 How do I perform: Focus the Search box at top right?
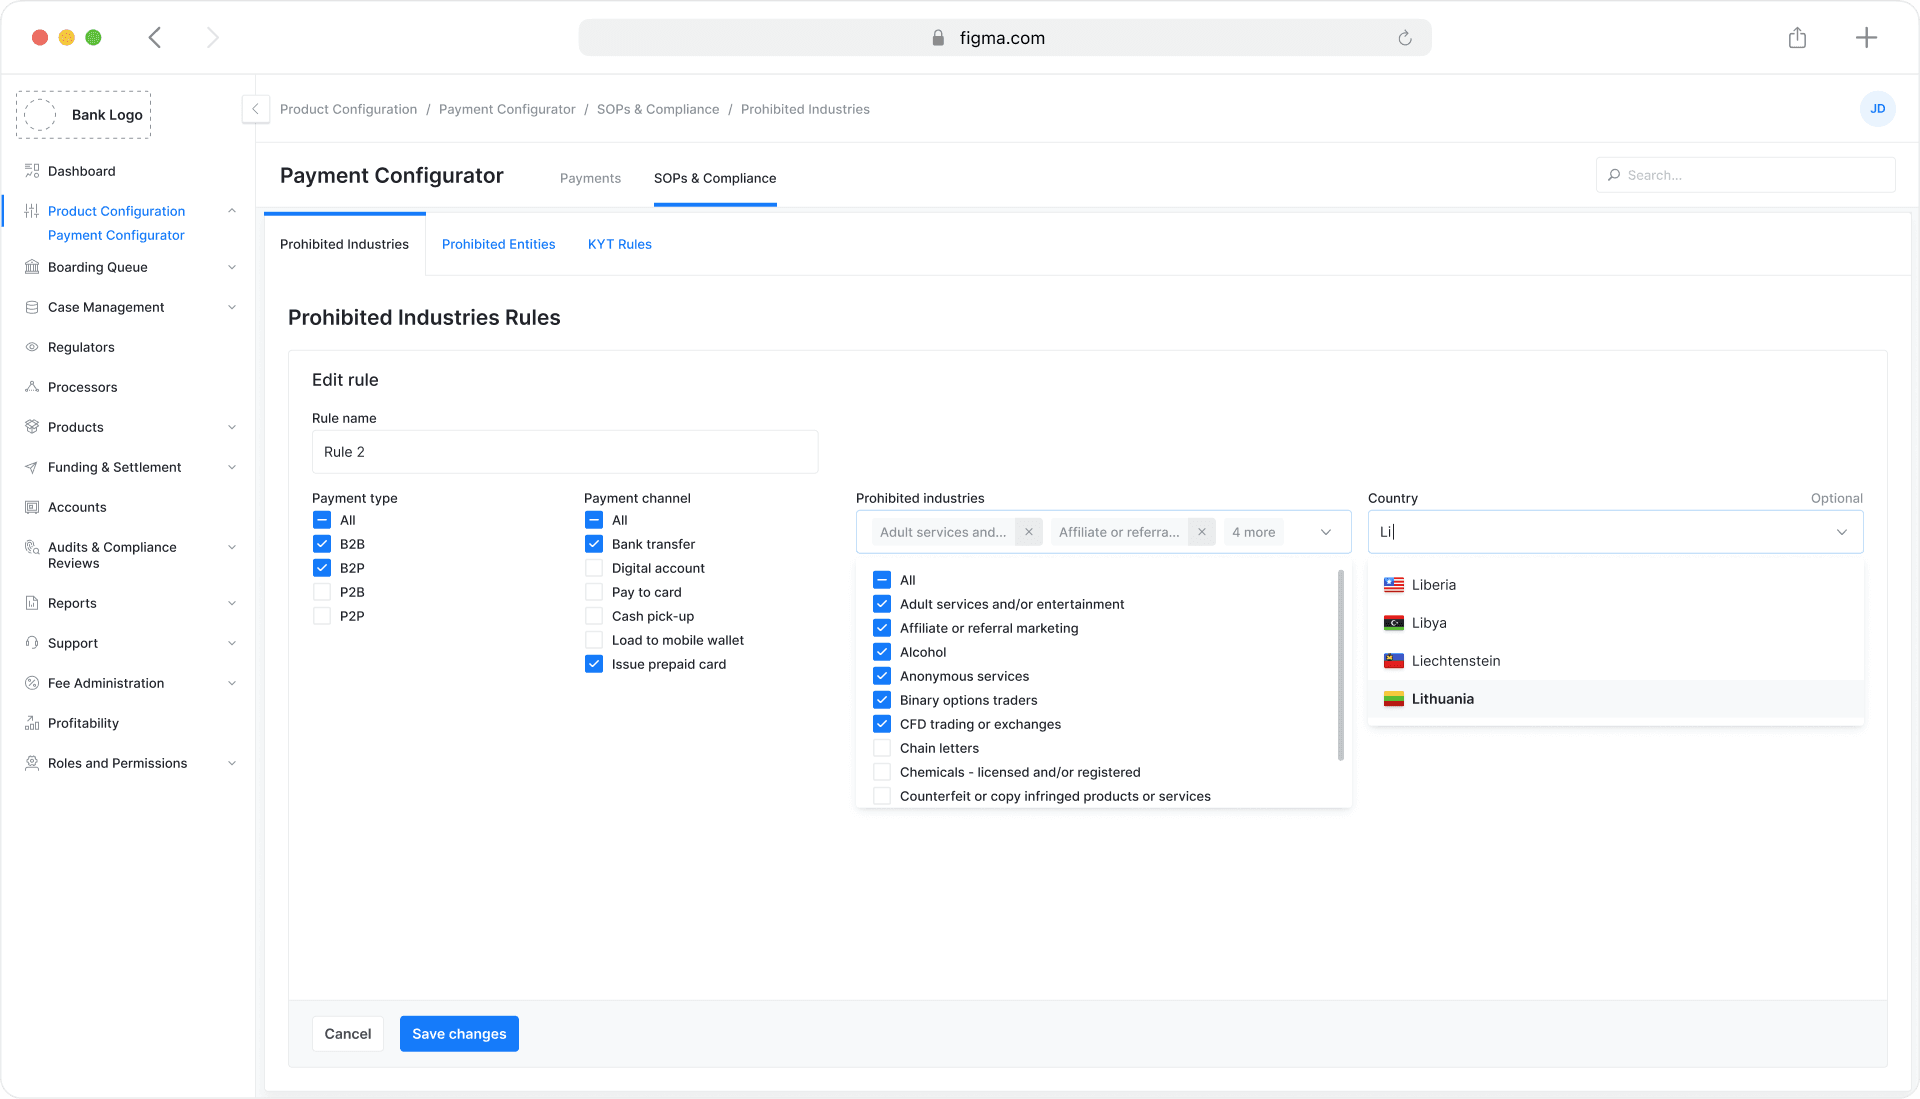pos(1745,175)
